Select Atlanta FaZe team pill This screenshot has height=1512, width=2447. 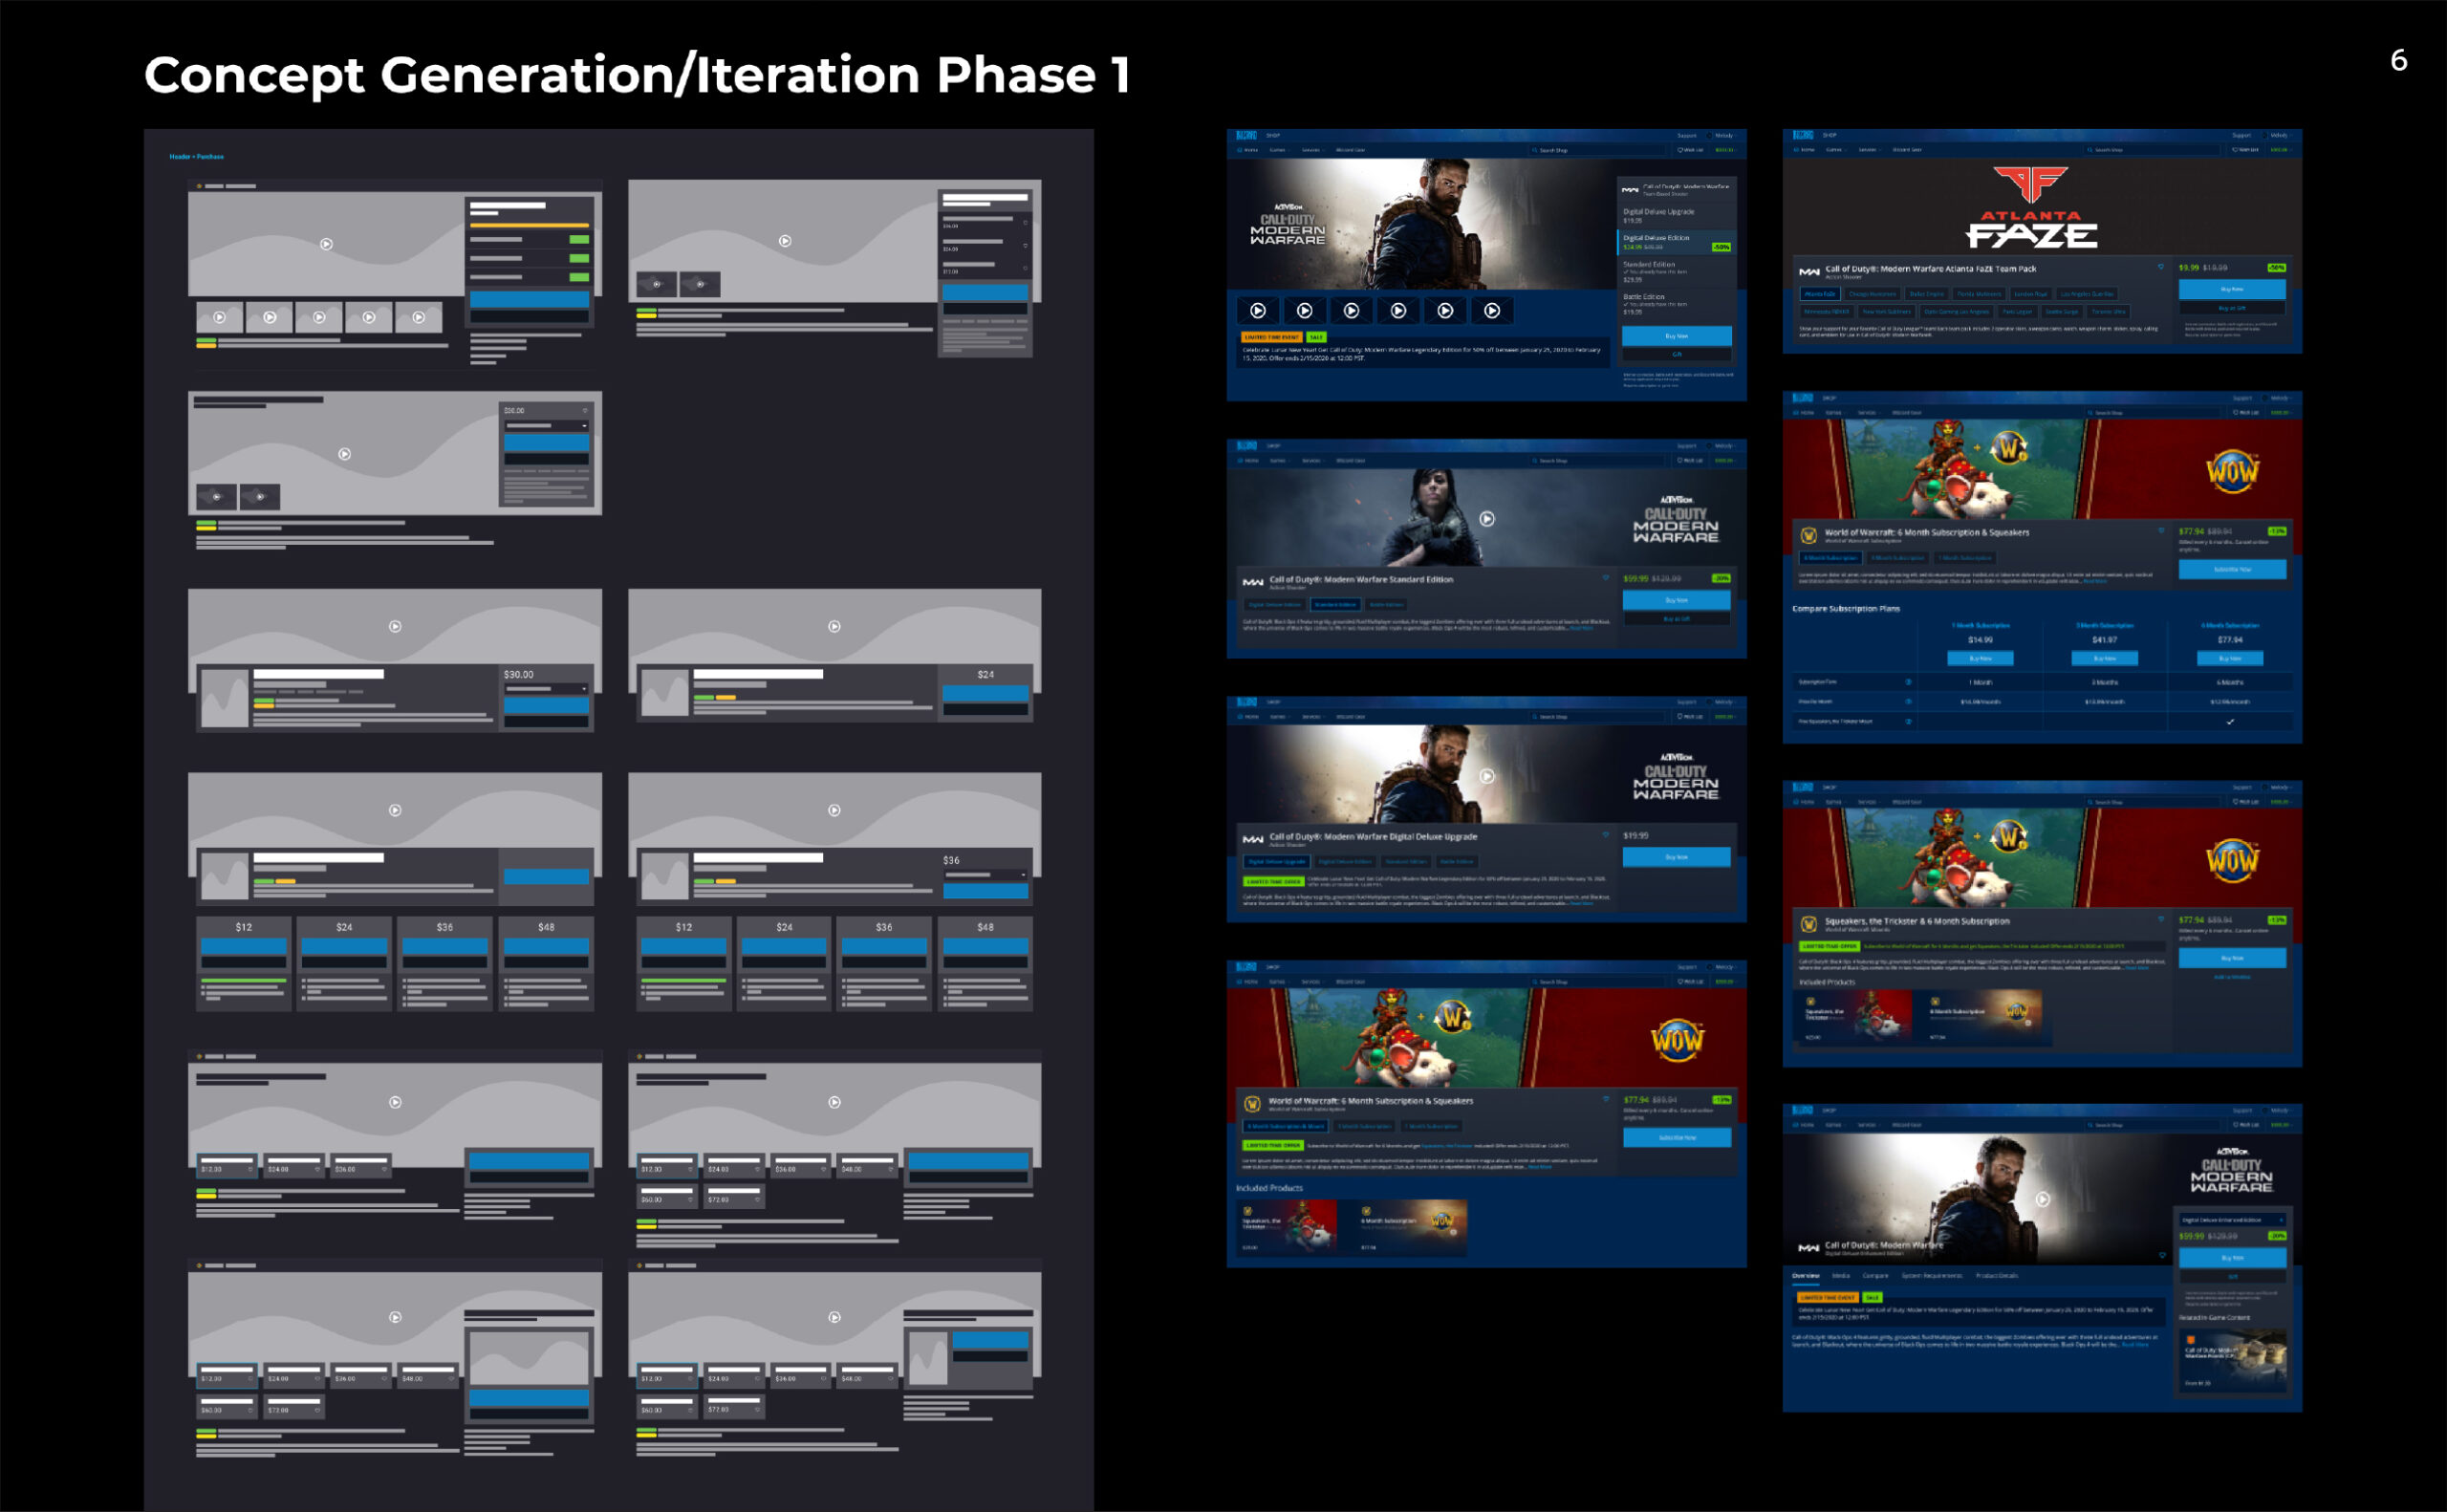1820,294
